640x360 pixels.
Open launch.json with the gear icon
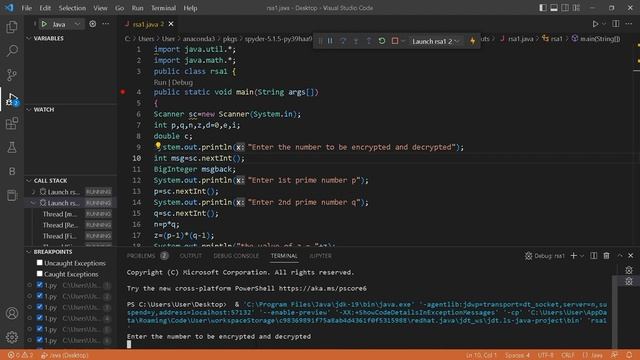(x=93, y=24)
